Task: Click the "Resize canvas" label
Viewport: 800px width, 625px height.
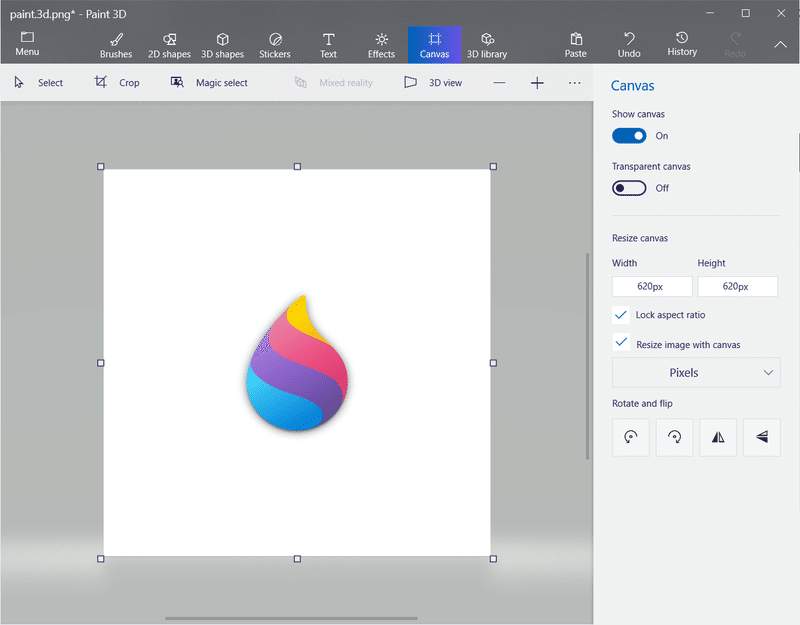Action: [x=640, y=238]
